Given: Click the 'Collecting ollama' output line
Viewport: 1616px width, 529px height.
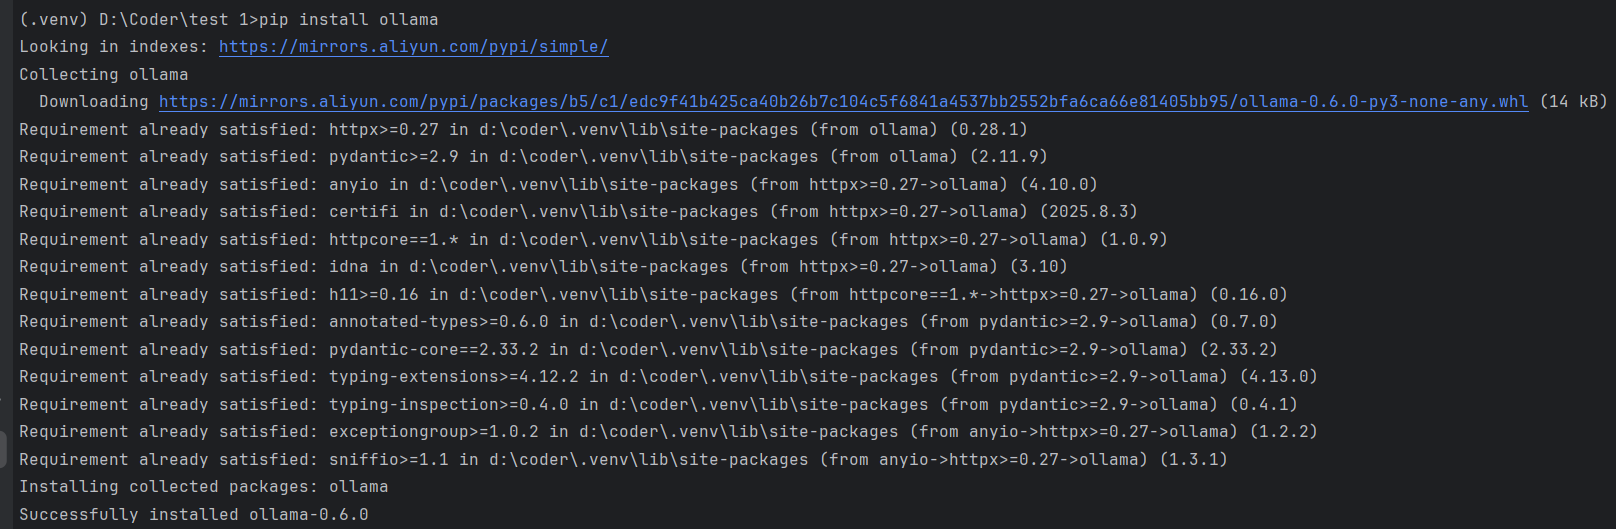Looking at the screenshot, I should [103, 75].
